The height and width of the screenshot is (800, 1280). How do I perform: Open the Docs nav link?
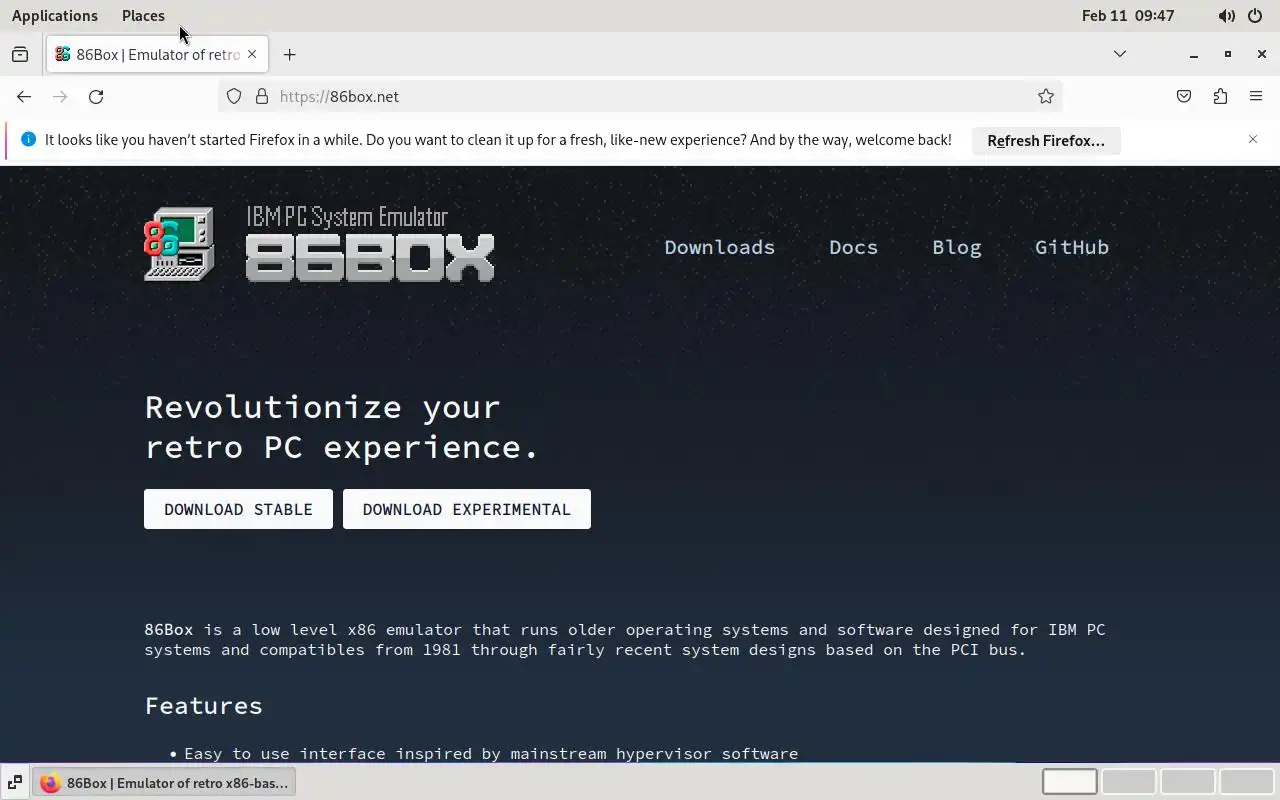coord(854,247)
